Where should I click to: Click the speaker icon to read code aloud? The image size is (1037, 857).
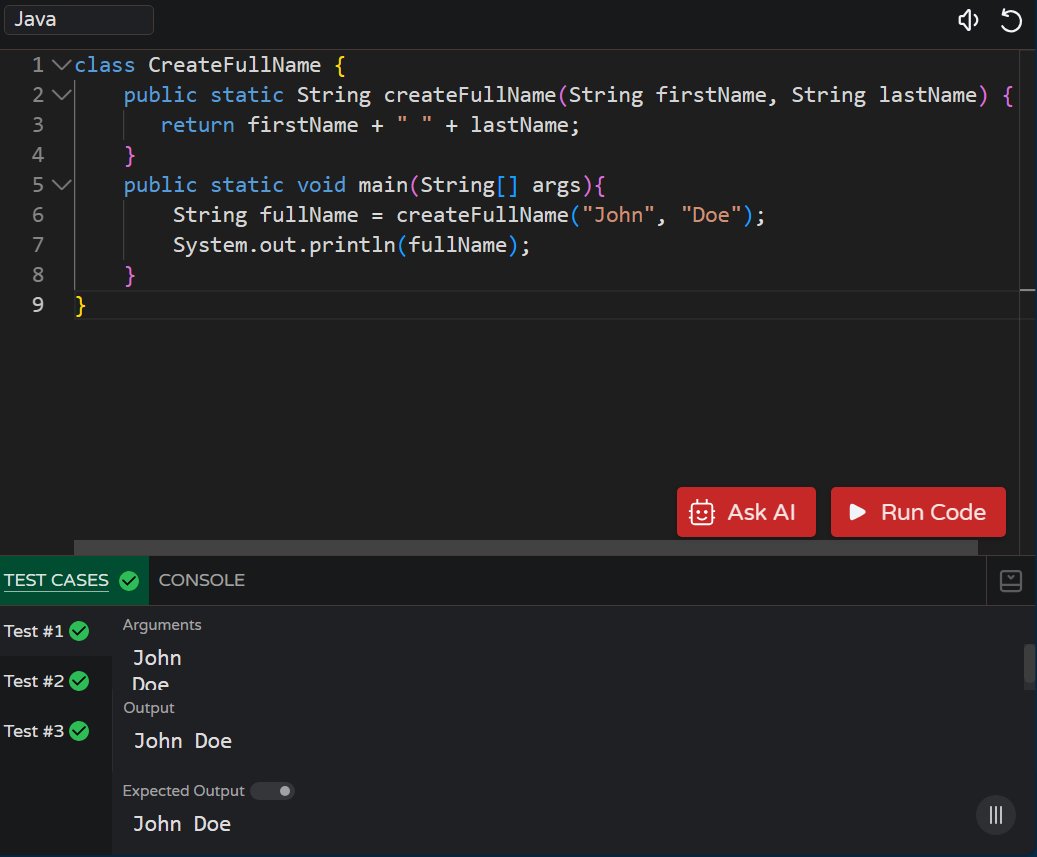coord(967,19)
